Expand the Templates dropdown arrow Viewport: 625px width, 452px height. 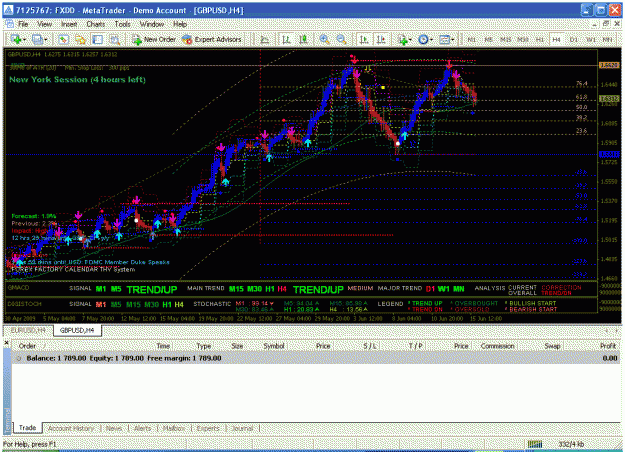(x=452, y=40)
